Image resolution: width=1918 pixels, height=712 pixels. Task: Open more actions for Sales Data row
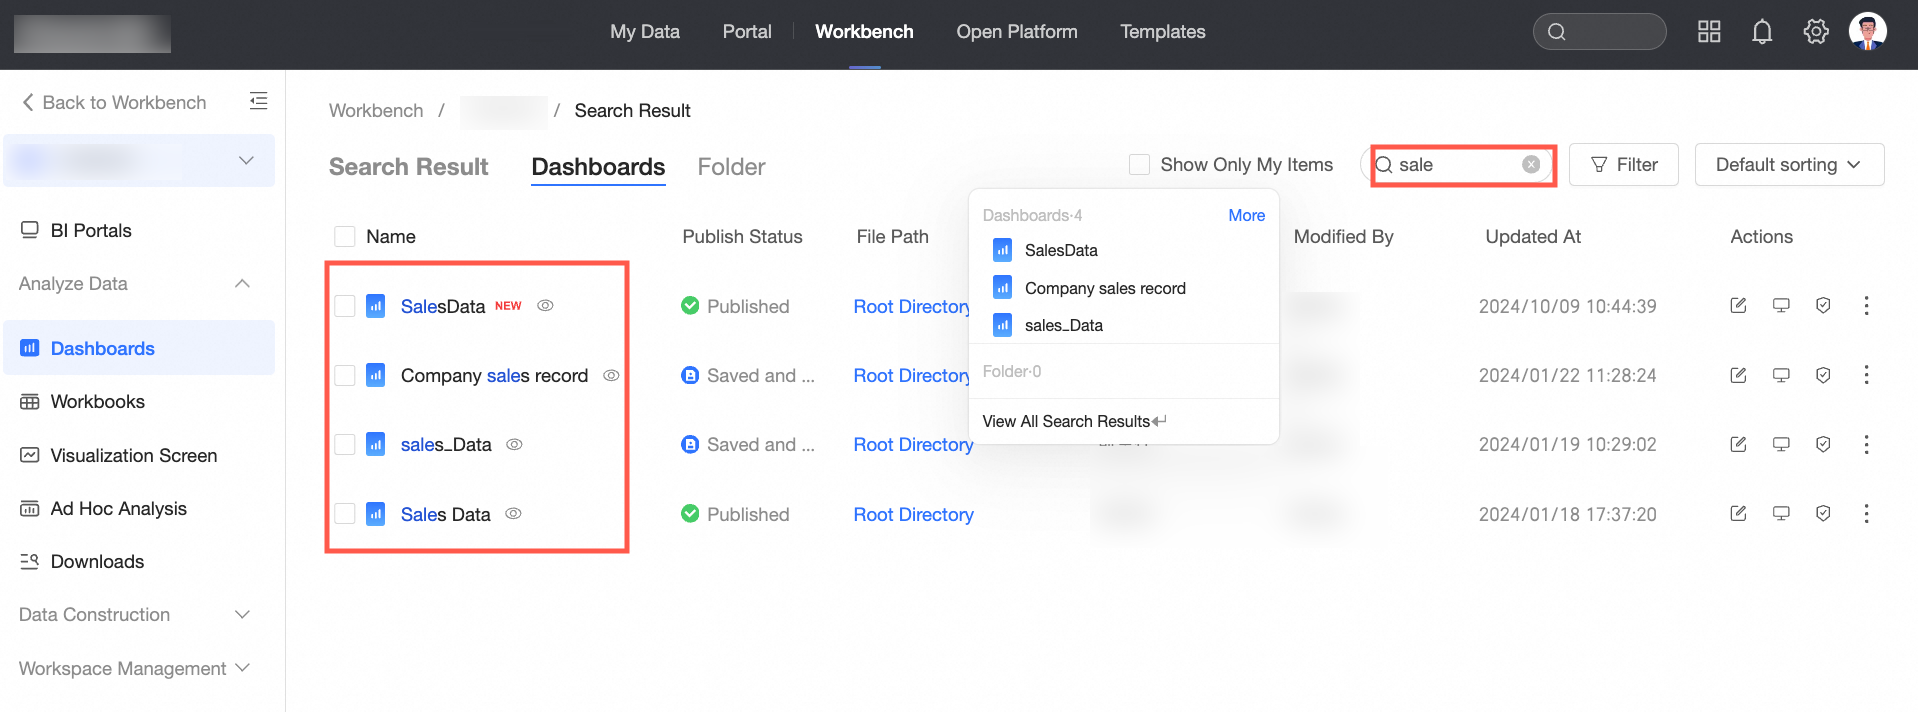pyautogui.click(x=1866, y=513)
